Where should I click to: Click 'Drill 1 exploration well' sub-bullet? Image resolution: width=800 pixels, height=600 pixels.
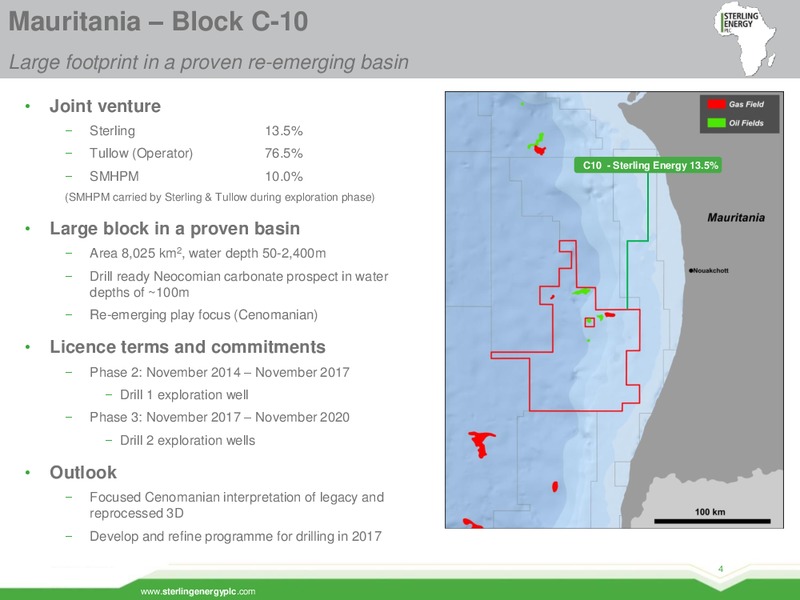[184, 395]
